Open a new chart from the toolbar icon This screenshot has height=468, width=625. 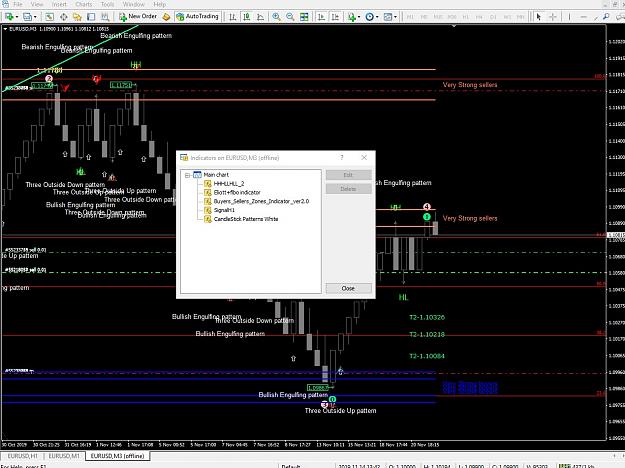[8, 17]
